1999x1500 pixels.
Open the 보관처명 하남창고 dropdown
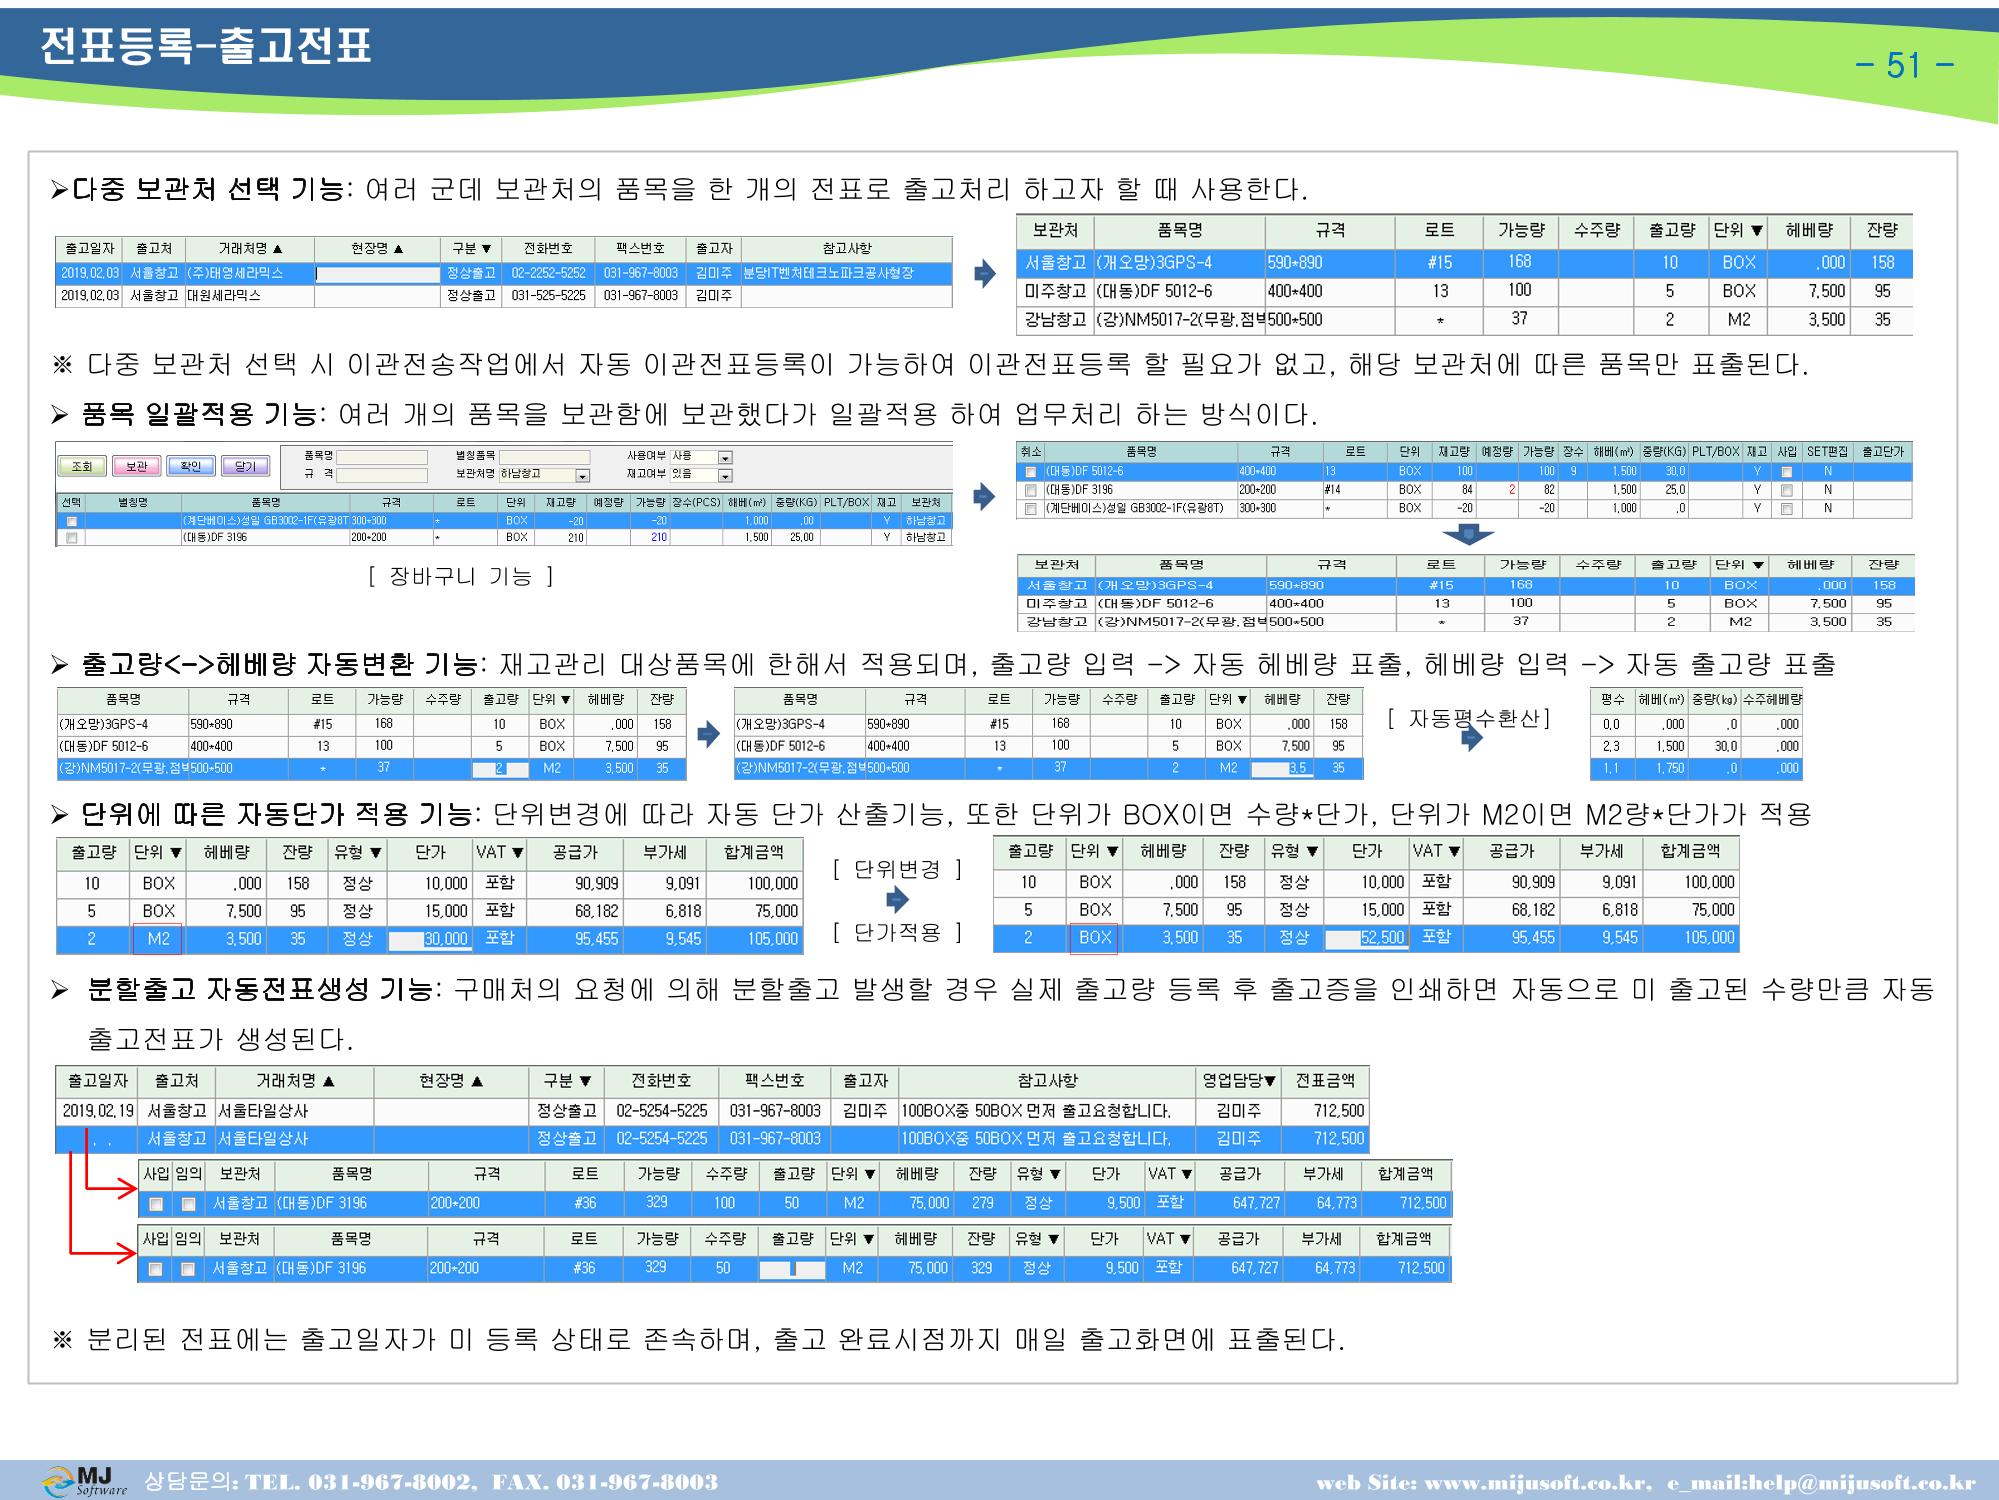pos(583,476)
